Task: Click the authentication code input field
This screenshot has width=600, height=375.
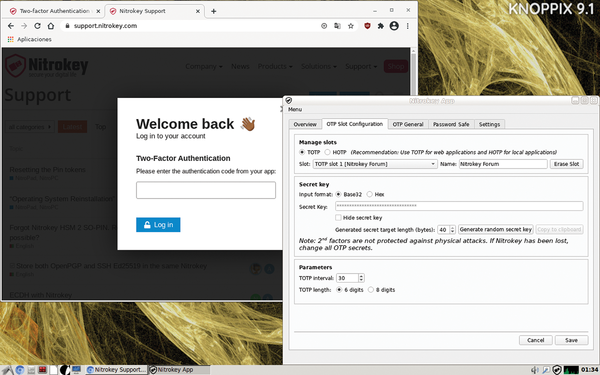Action: pyautogui.click(x=206, y=190)
